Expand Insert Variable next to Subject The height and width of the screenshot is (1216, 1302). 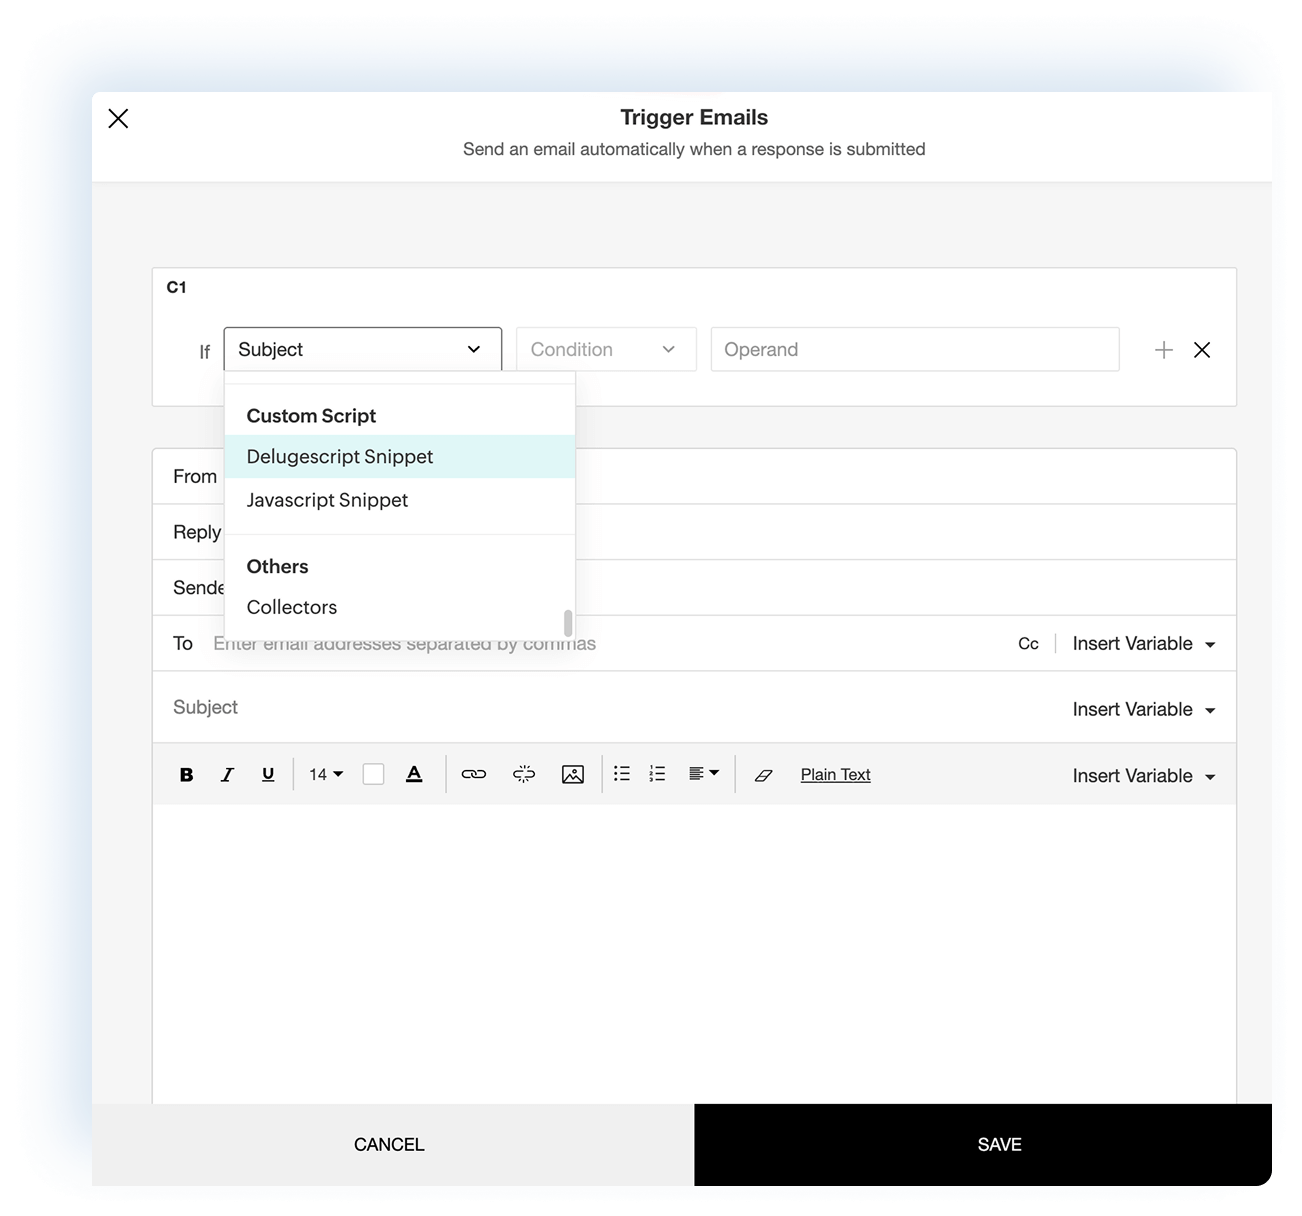pos(1143,708)
